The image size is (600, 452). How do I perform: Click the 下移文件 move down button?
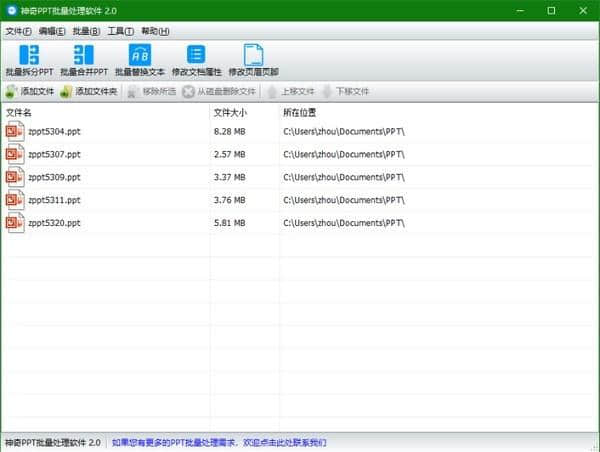[x=344, y=91]
